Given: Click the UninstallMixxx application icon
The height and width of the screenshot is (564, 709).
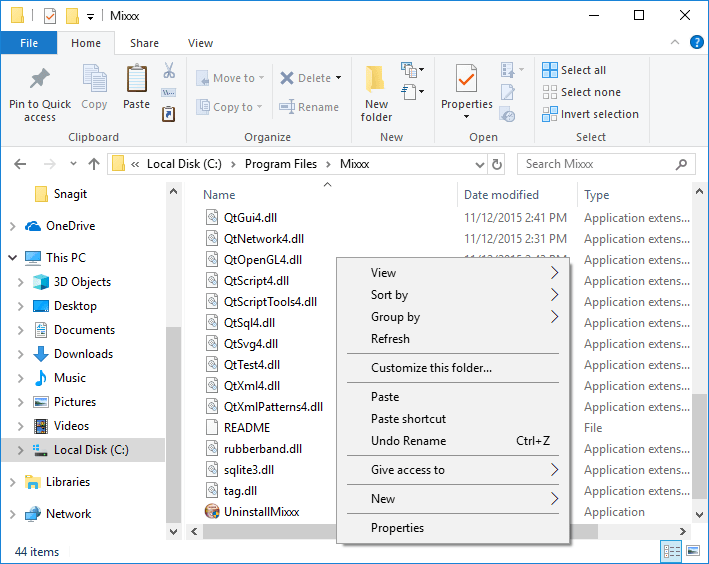Looking at the screenshot, I should coord(212,512).
